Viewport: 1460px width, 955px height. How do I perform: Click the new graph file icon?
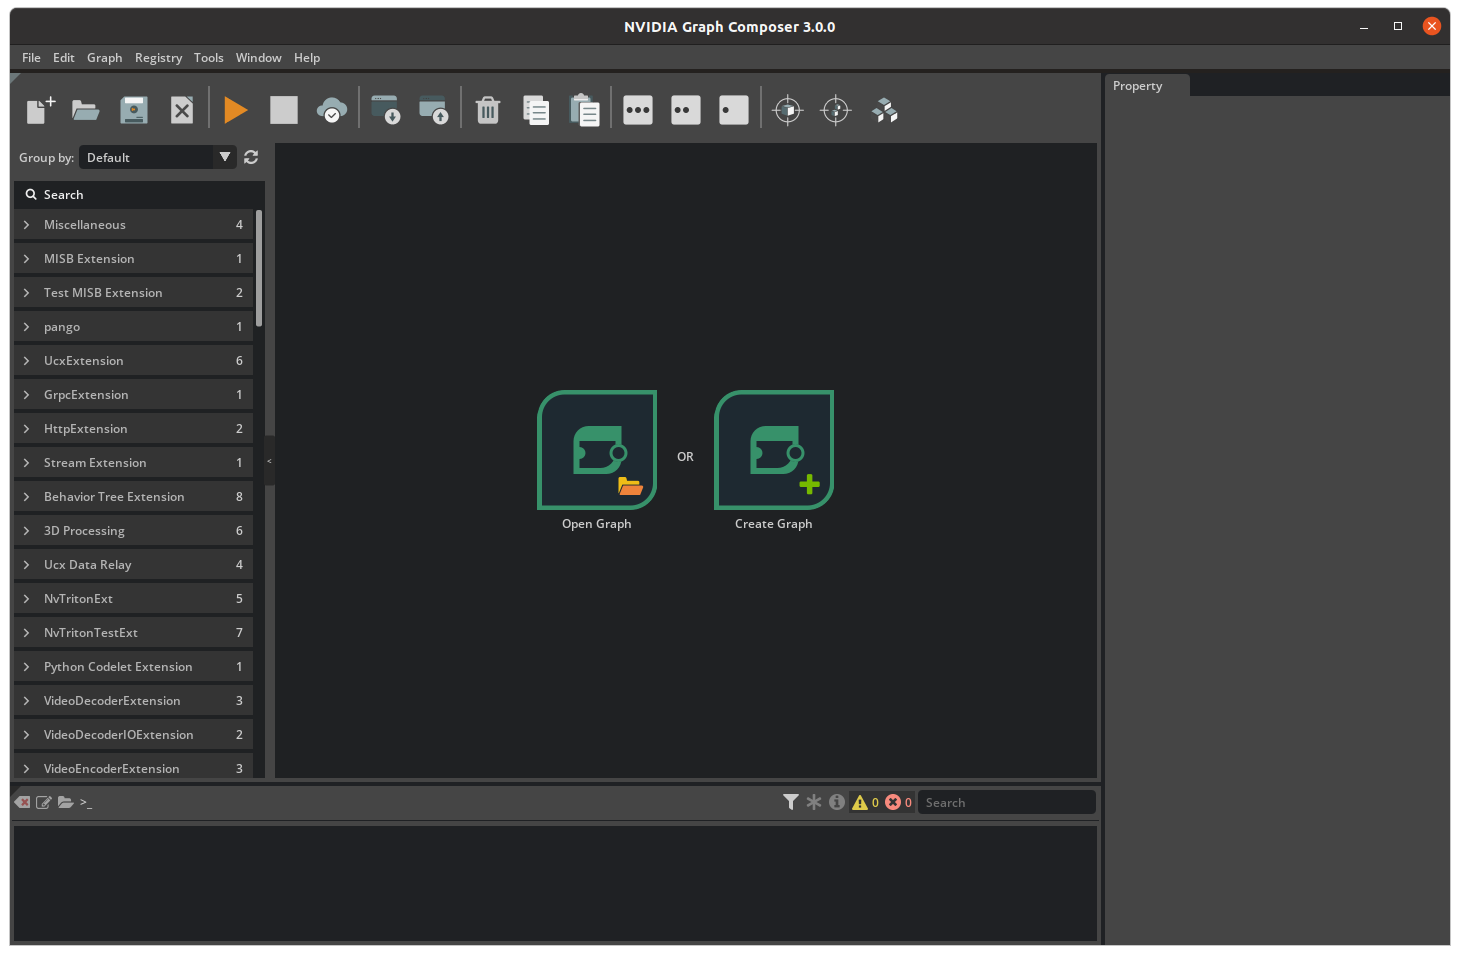40,110
